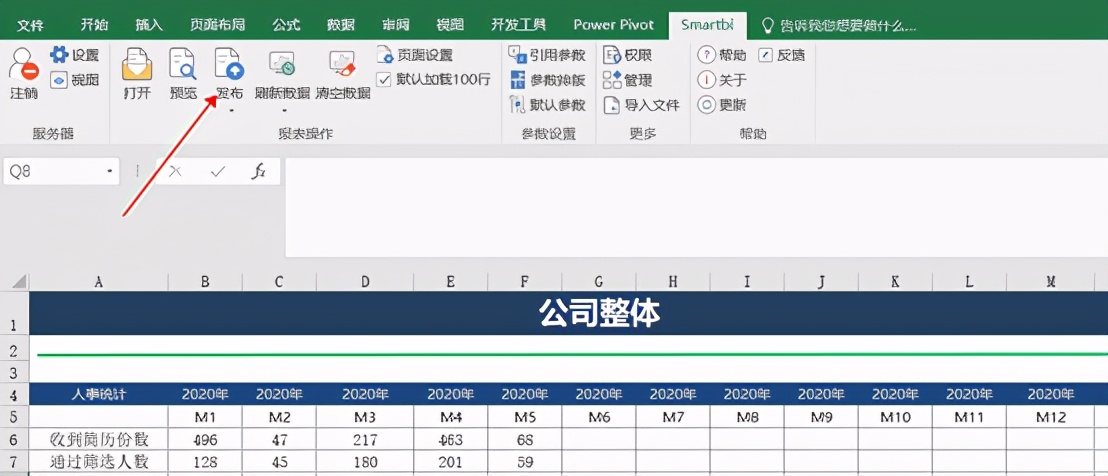Click the cell containing 217
Image resolution: width=1108 pixels, height=476 pixels.
365,440
